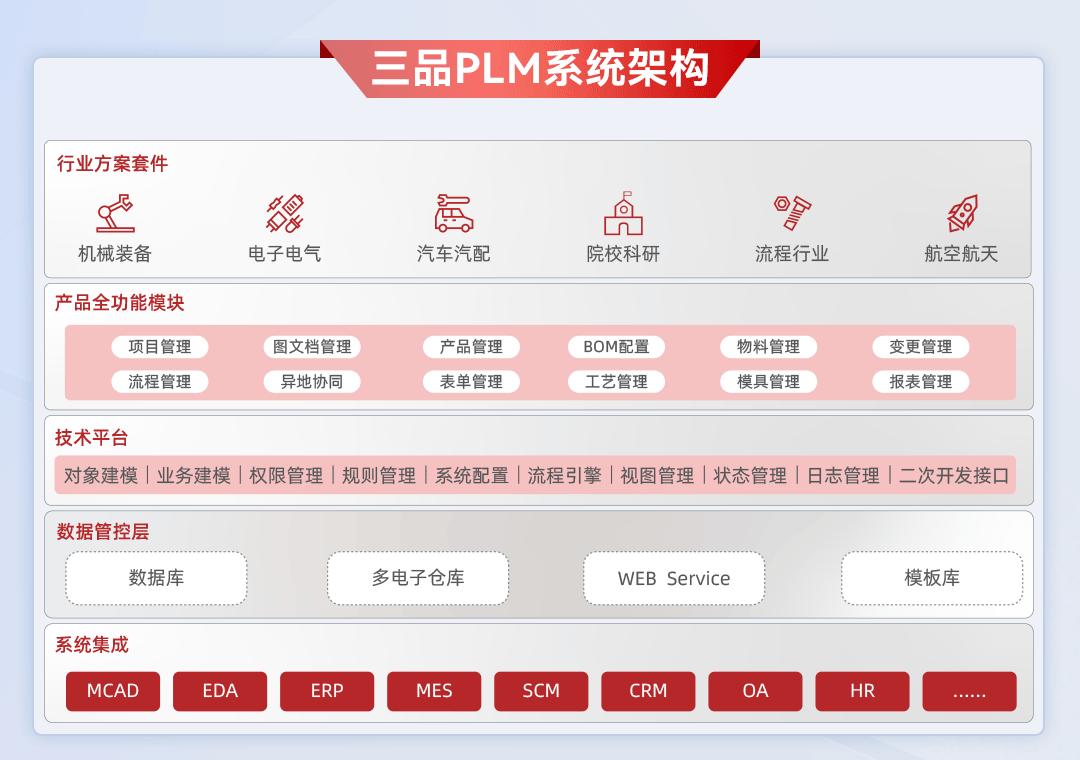Select the 航空航天 rocket icon
Screen dimensions: 1080x760
click(962, 212)
